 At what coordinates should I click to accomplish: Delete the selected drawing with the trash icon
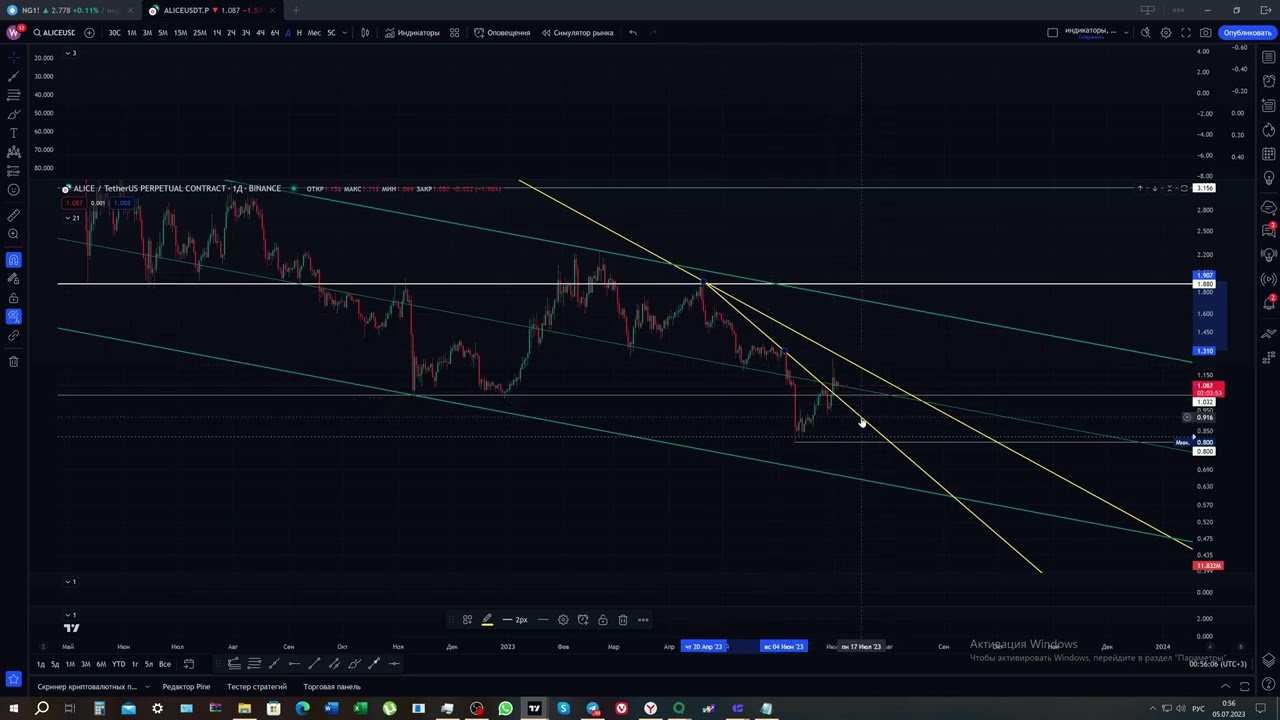click(623, 620)
